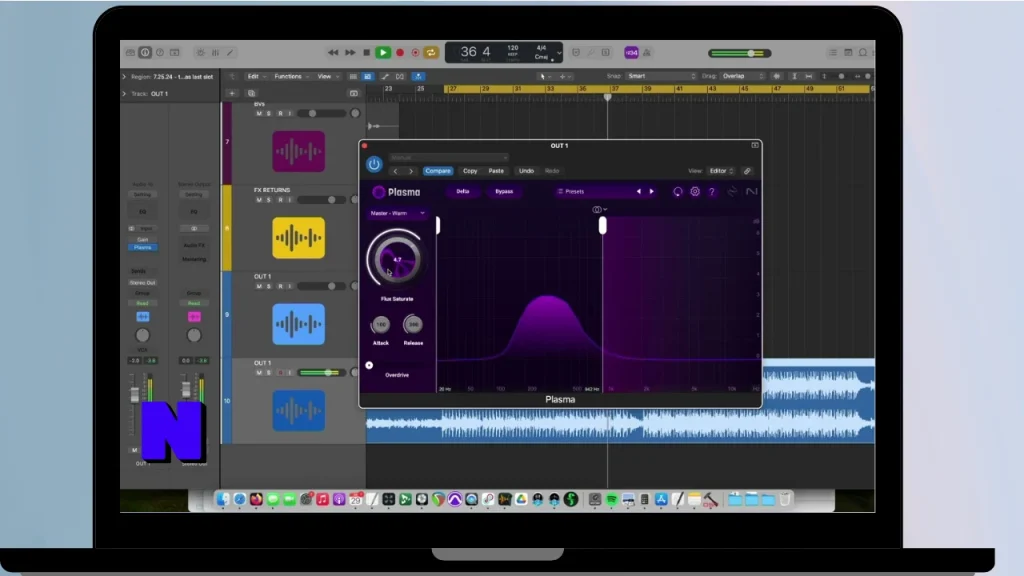Click the Compare button
Screen dimensions: 1024x576
click(x=438, y=171)
